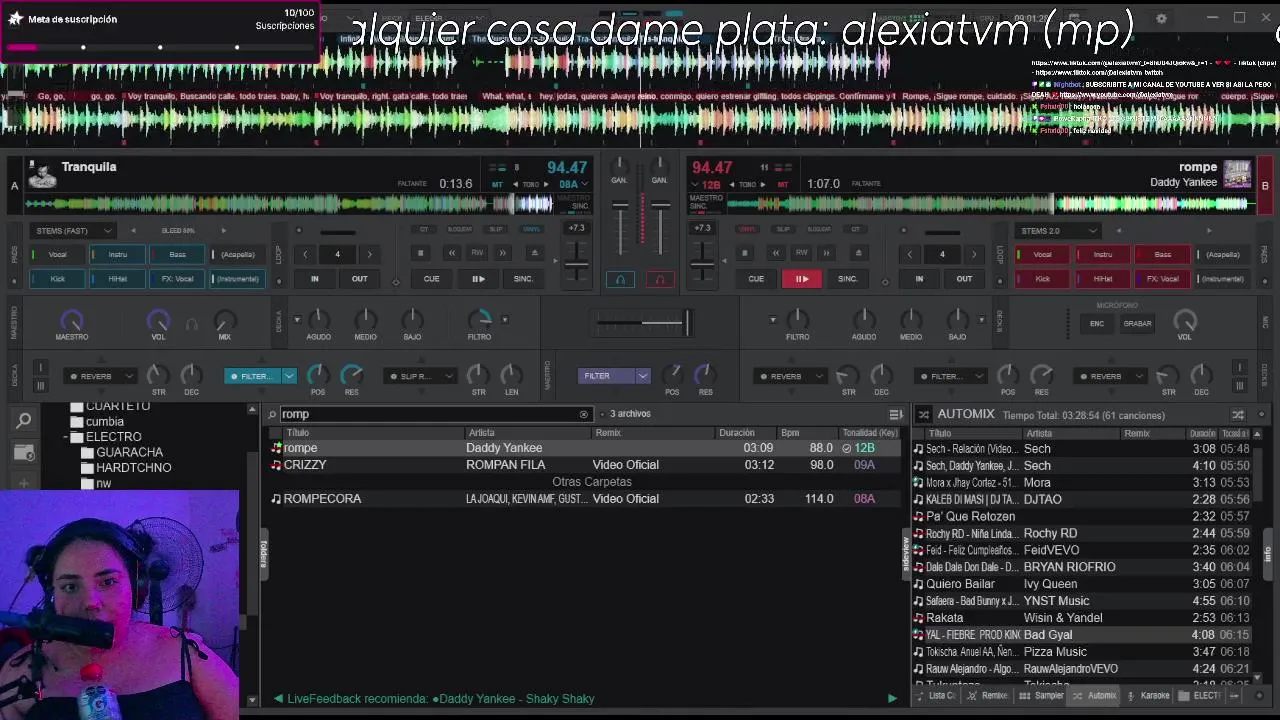The height and width of the screenshot is (720, 1280).
Task: Toggle the Instru stem pad on deck B
Action: (1102, 254)
